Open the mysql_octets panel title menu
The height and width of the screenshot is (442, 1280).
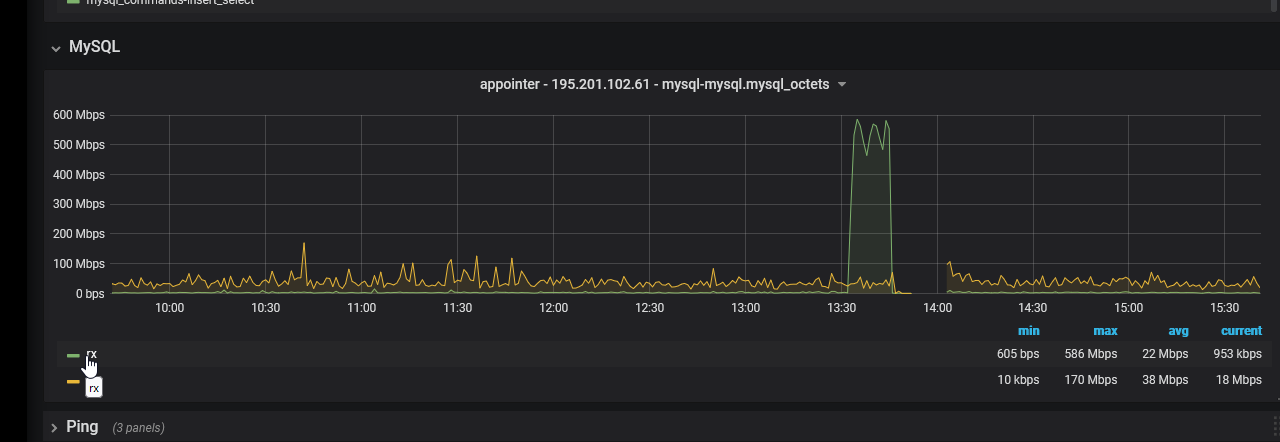click(654, 84)
